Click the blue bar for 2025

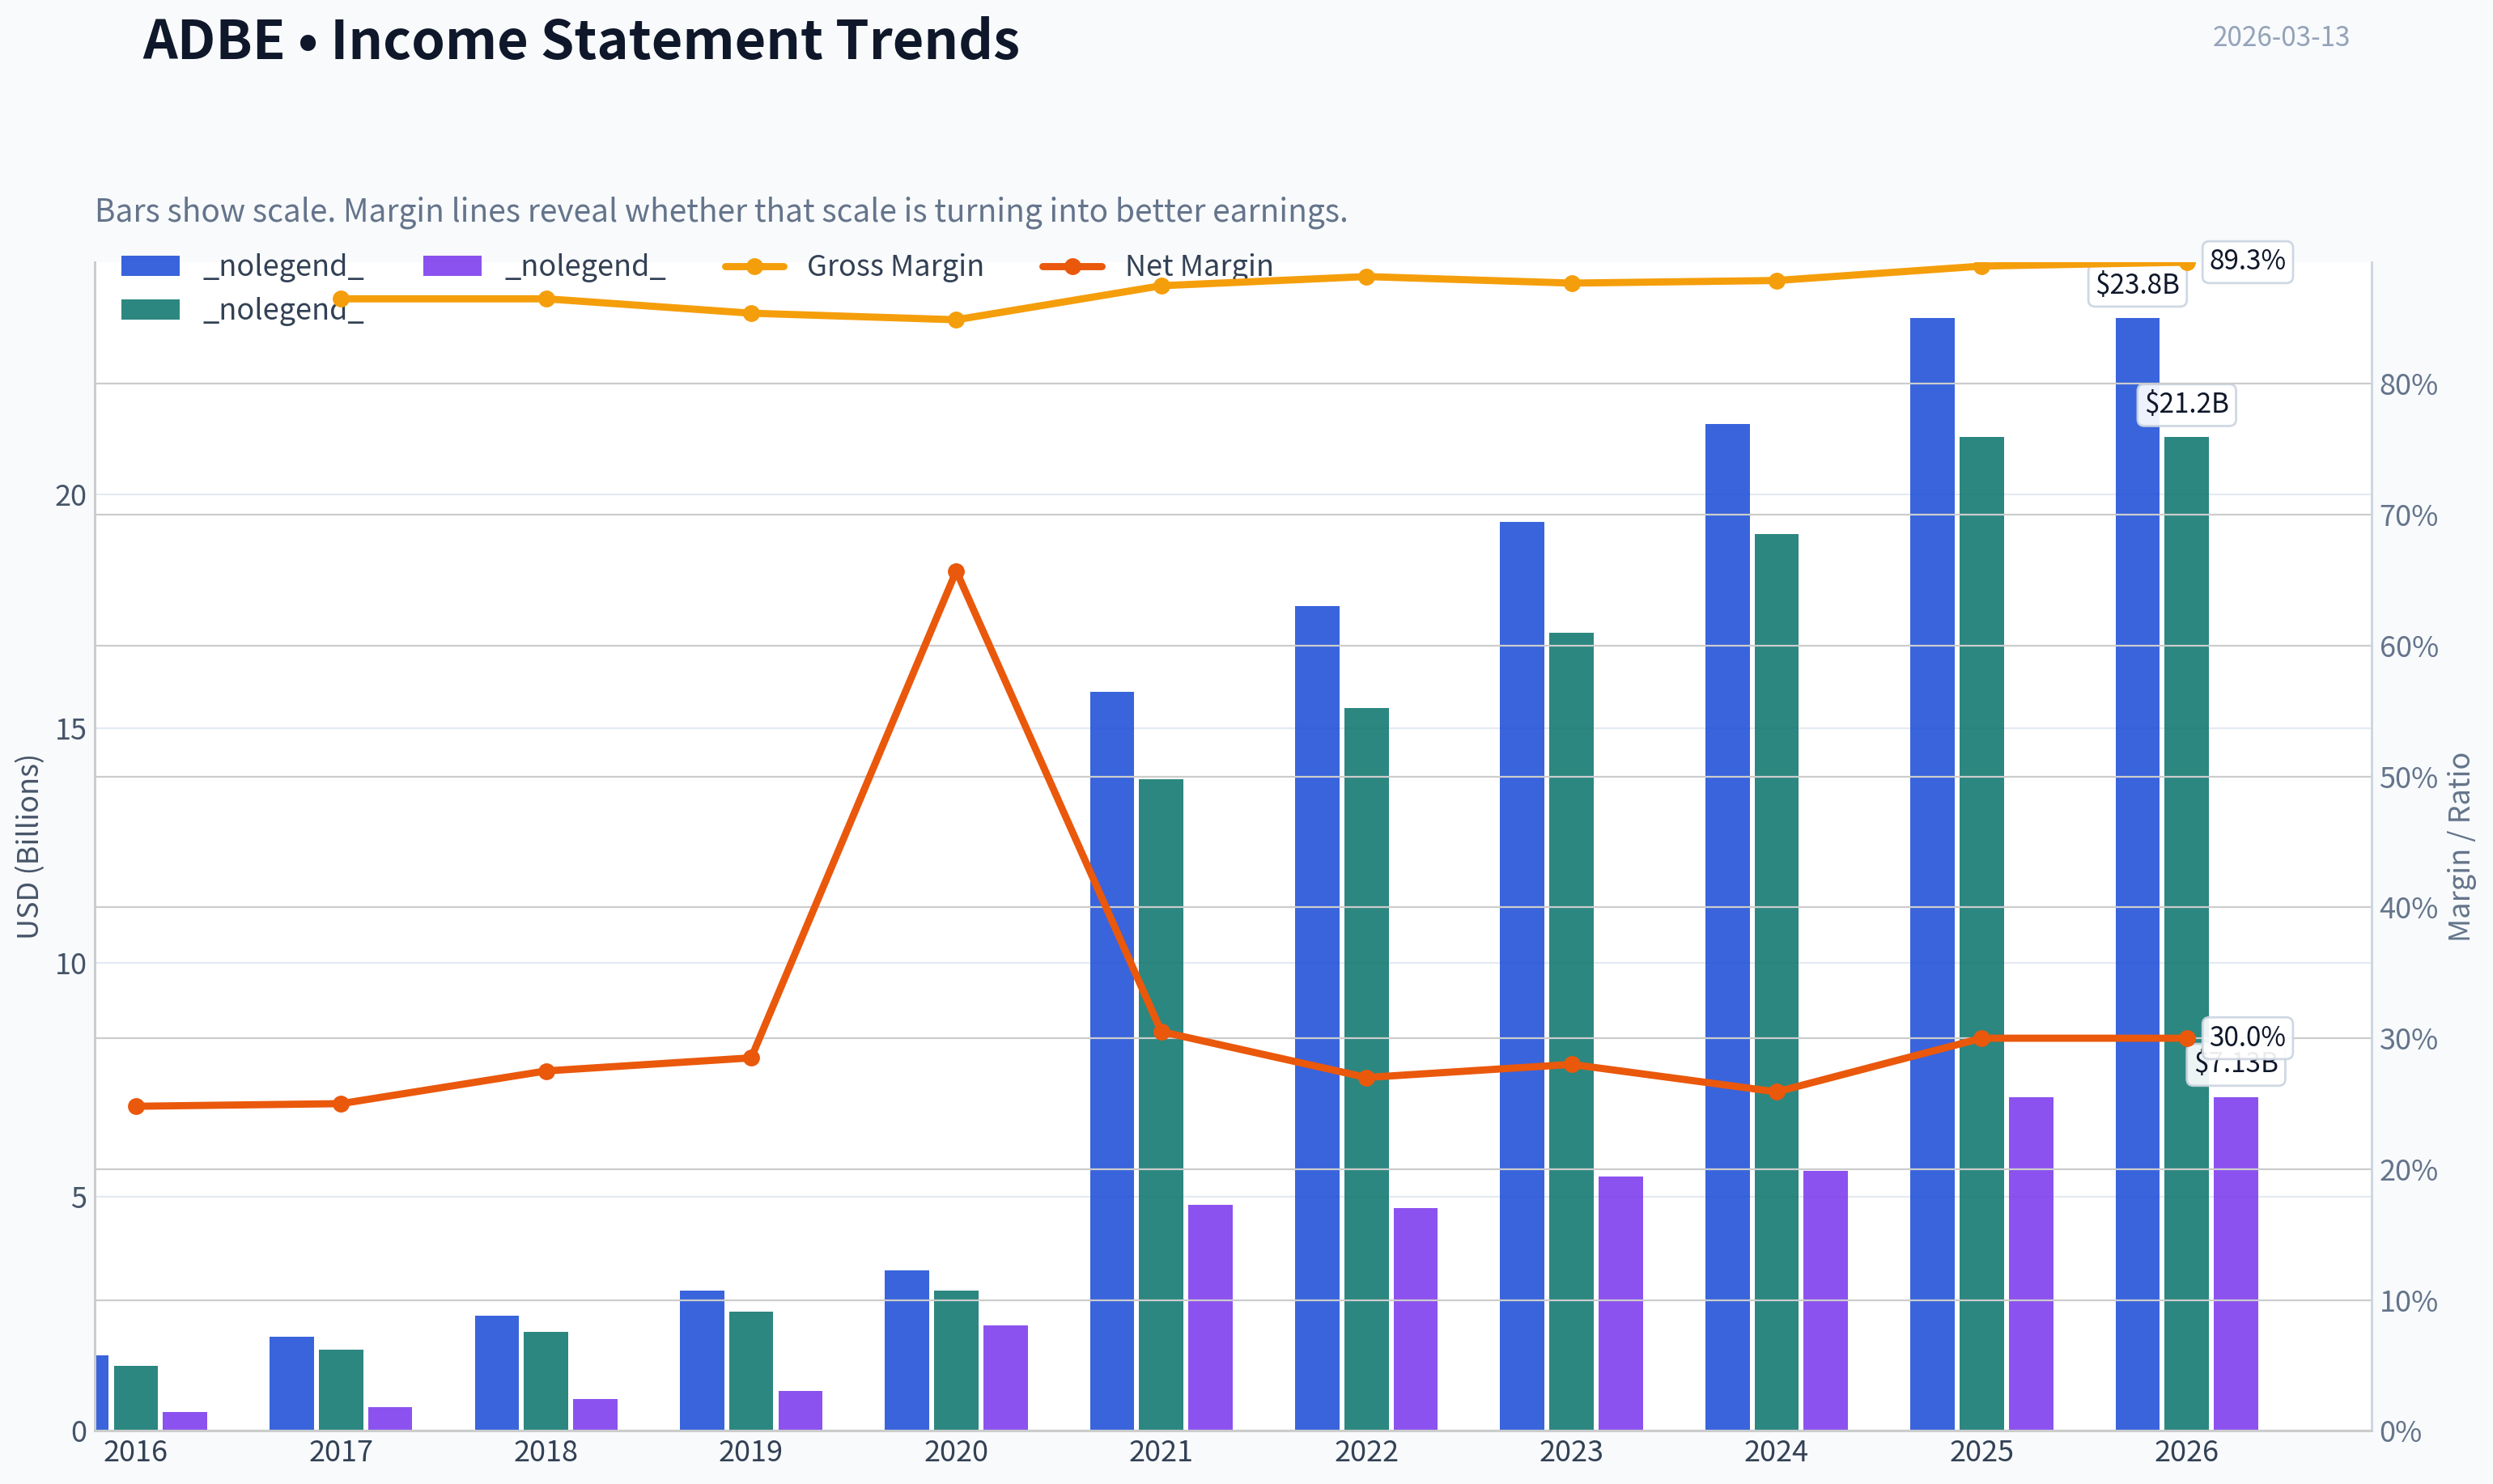coord(1932,874)
